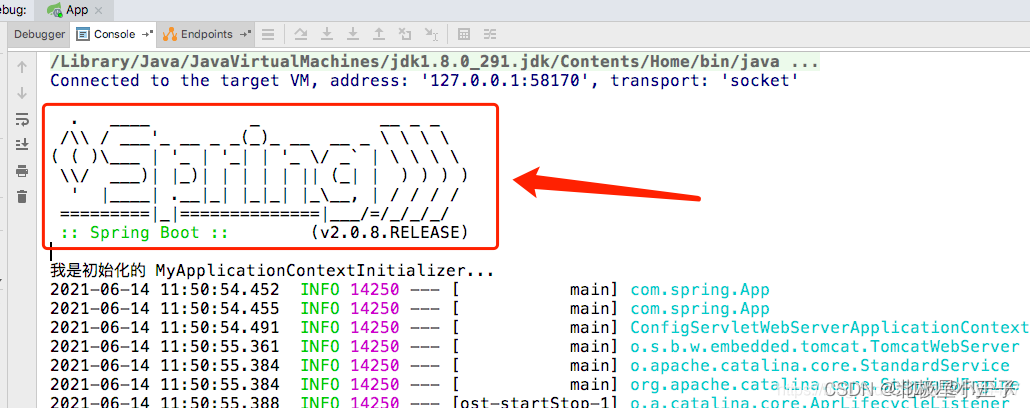Screen dimensions: 1030x408
Task: Close the App debug session tab
Action: 99,11
